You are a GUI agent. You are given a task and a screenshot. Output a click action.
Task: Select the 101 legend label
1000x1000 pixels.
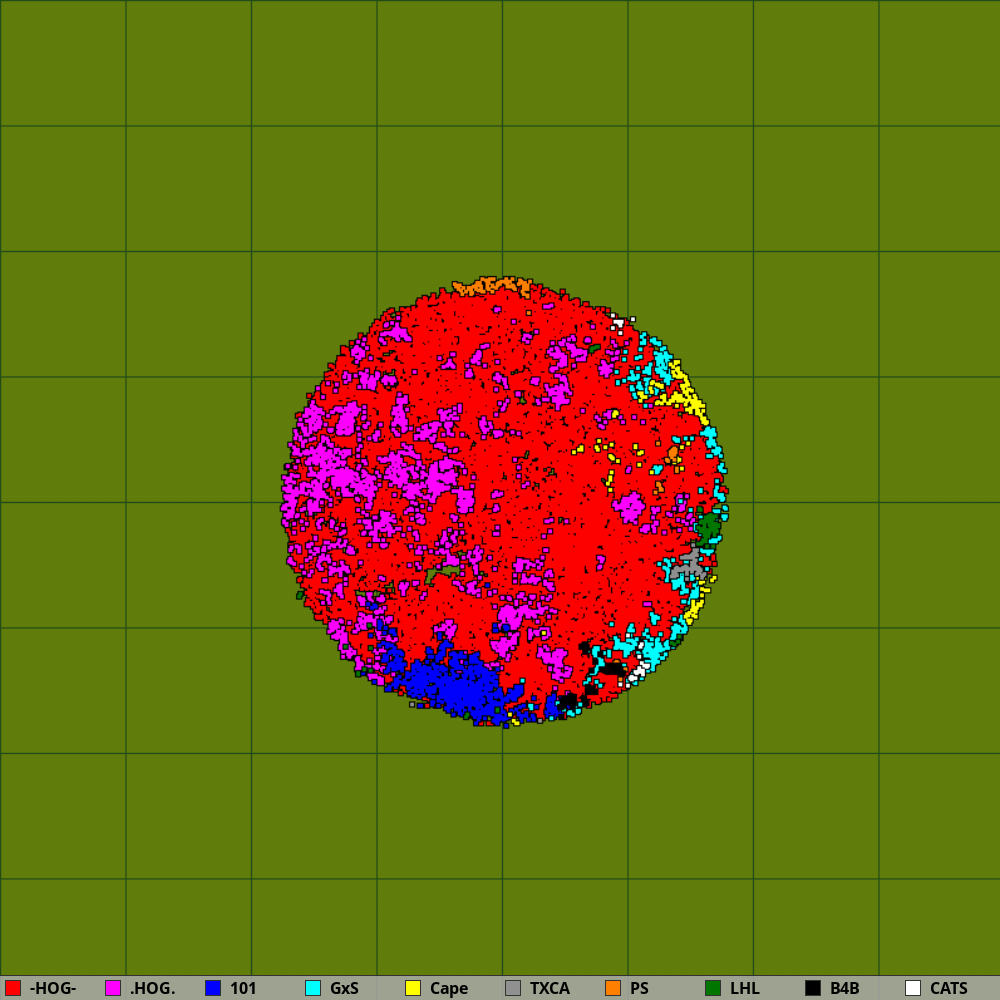(243, 989)
